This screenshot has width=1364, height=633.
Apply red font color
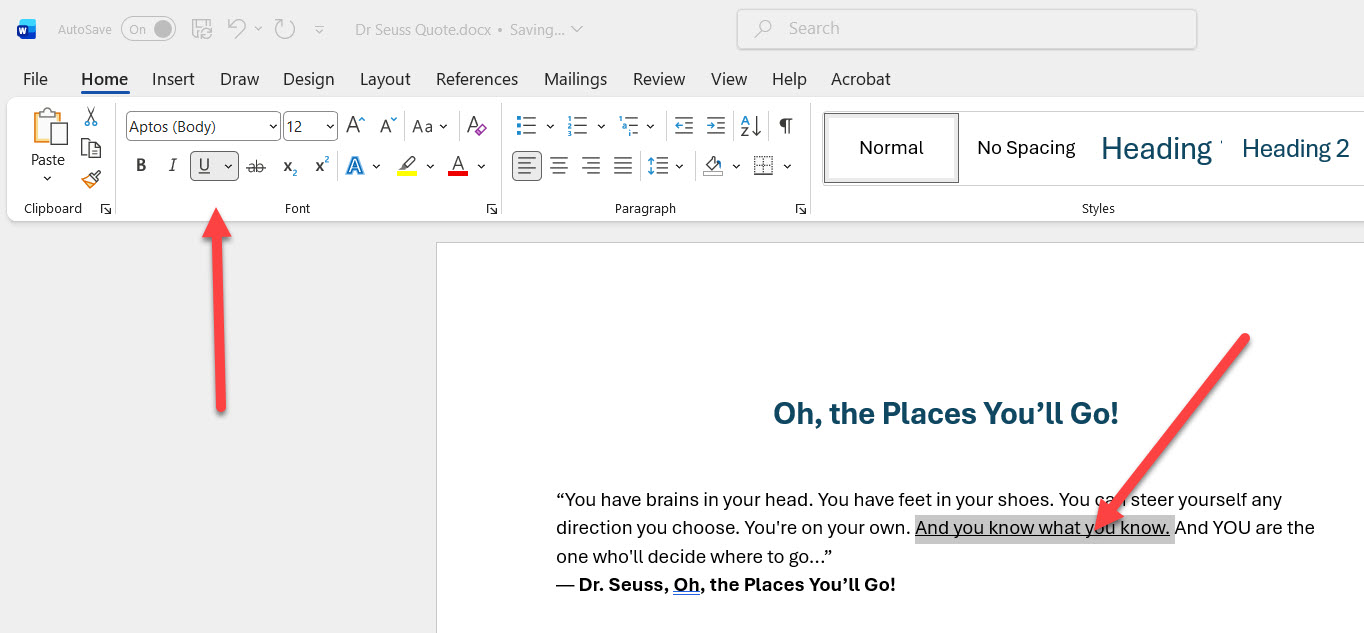pyautogui.click(x=458, y=166)
